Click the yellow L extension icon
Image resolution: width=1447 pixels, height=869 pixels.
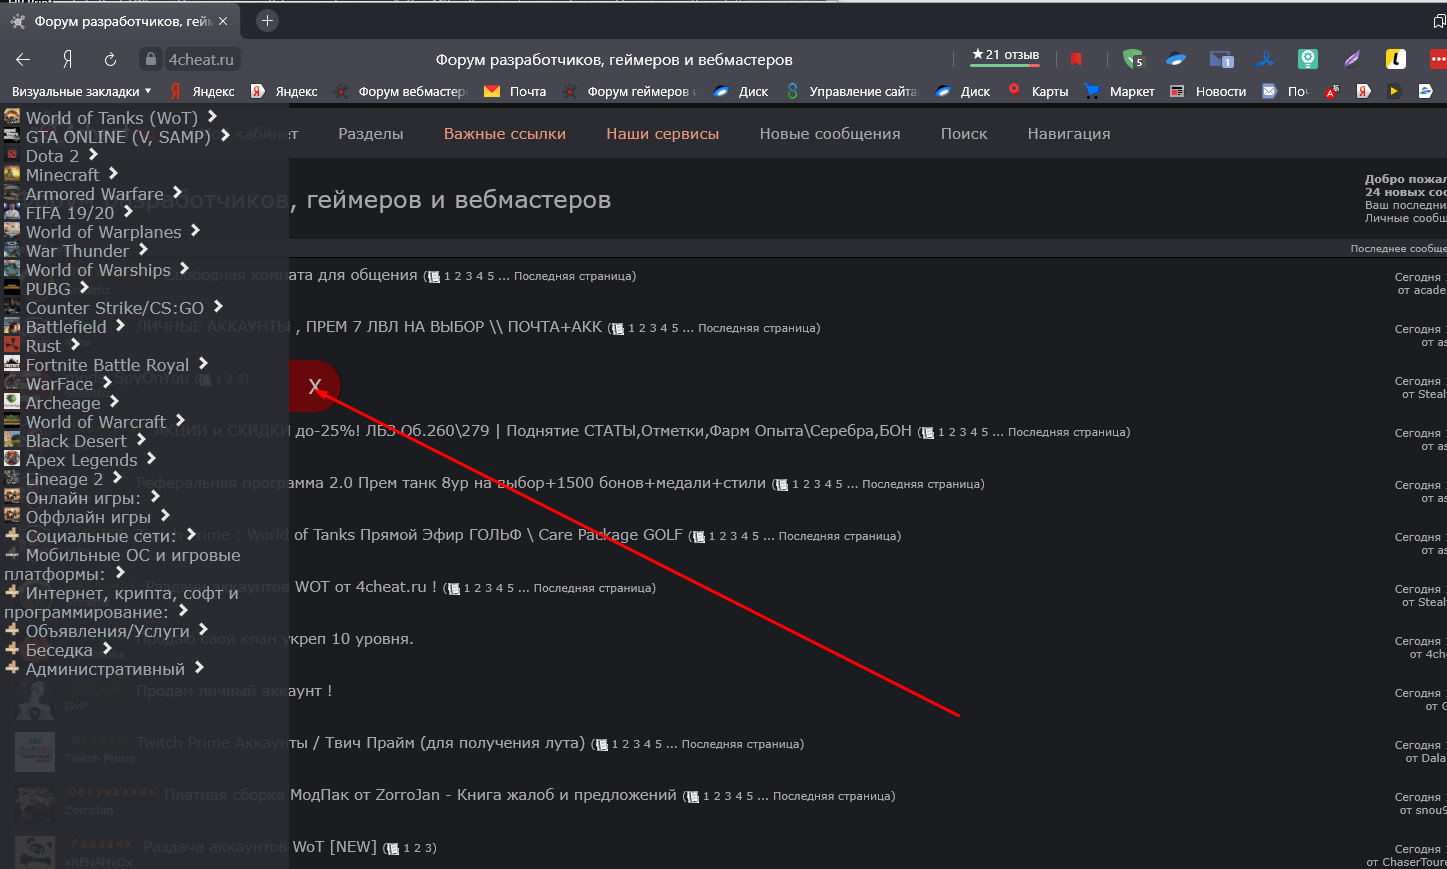tap(1395, 60)
